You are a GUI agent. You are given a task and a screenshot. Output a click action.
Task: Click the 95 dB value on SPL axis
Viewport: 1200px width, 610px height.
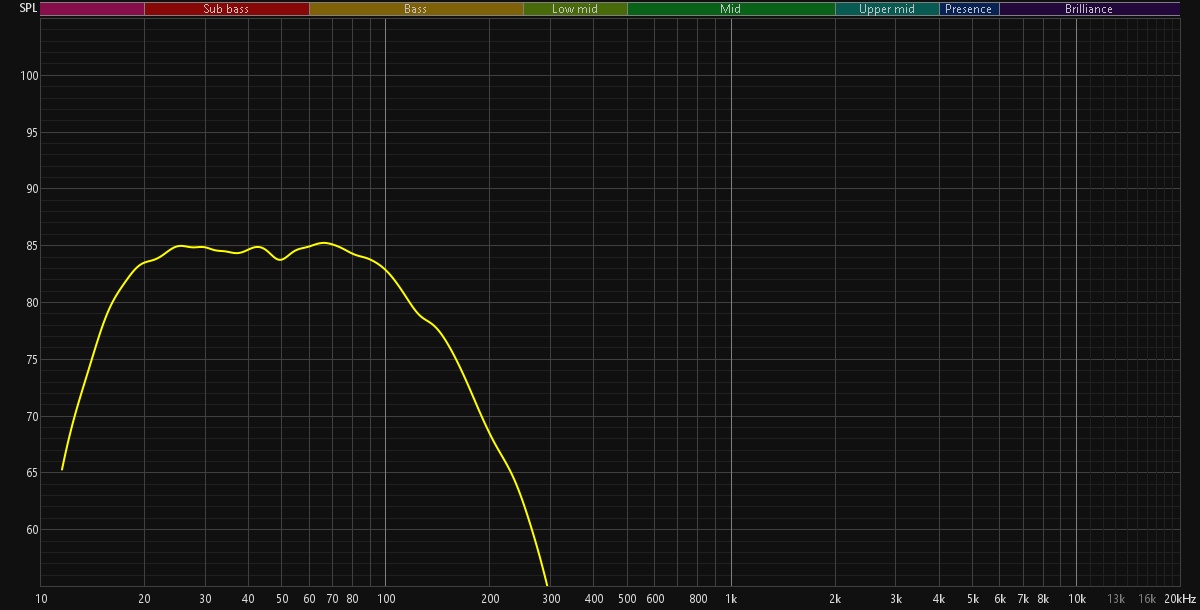31,132
